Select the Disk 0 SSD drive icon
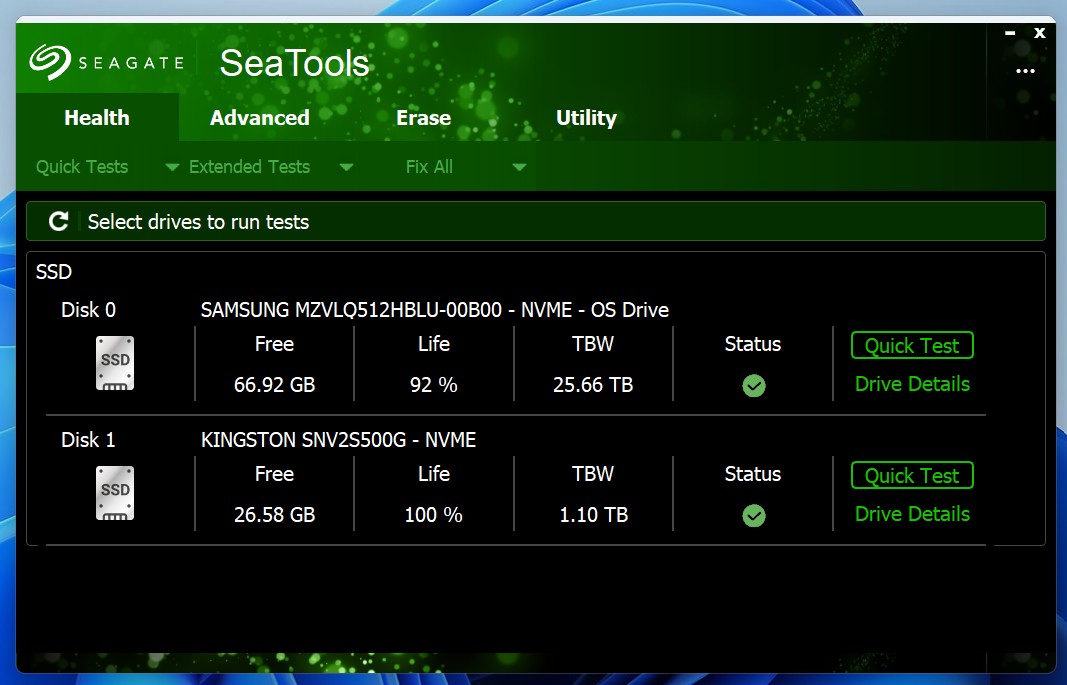 [x=115, y=363]
